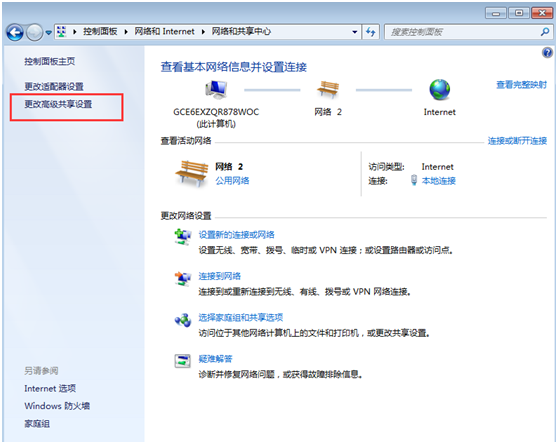Click the magnifier search icon
The image size is (558, 444).
tap(545, 32)
